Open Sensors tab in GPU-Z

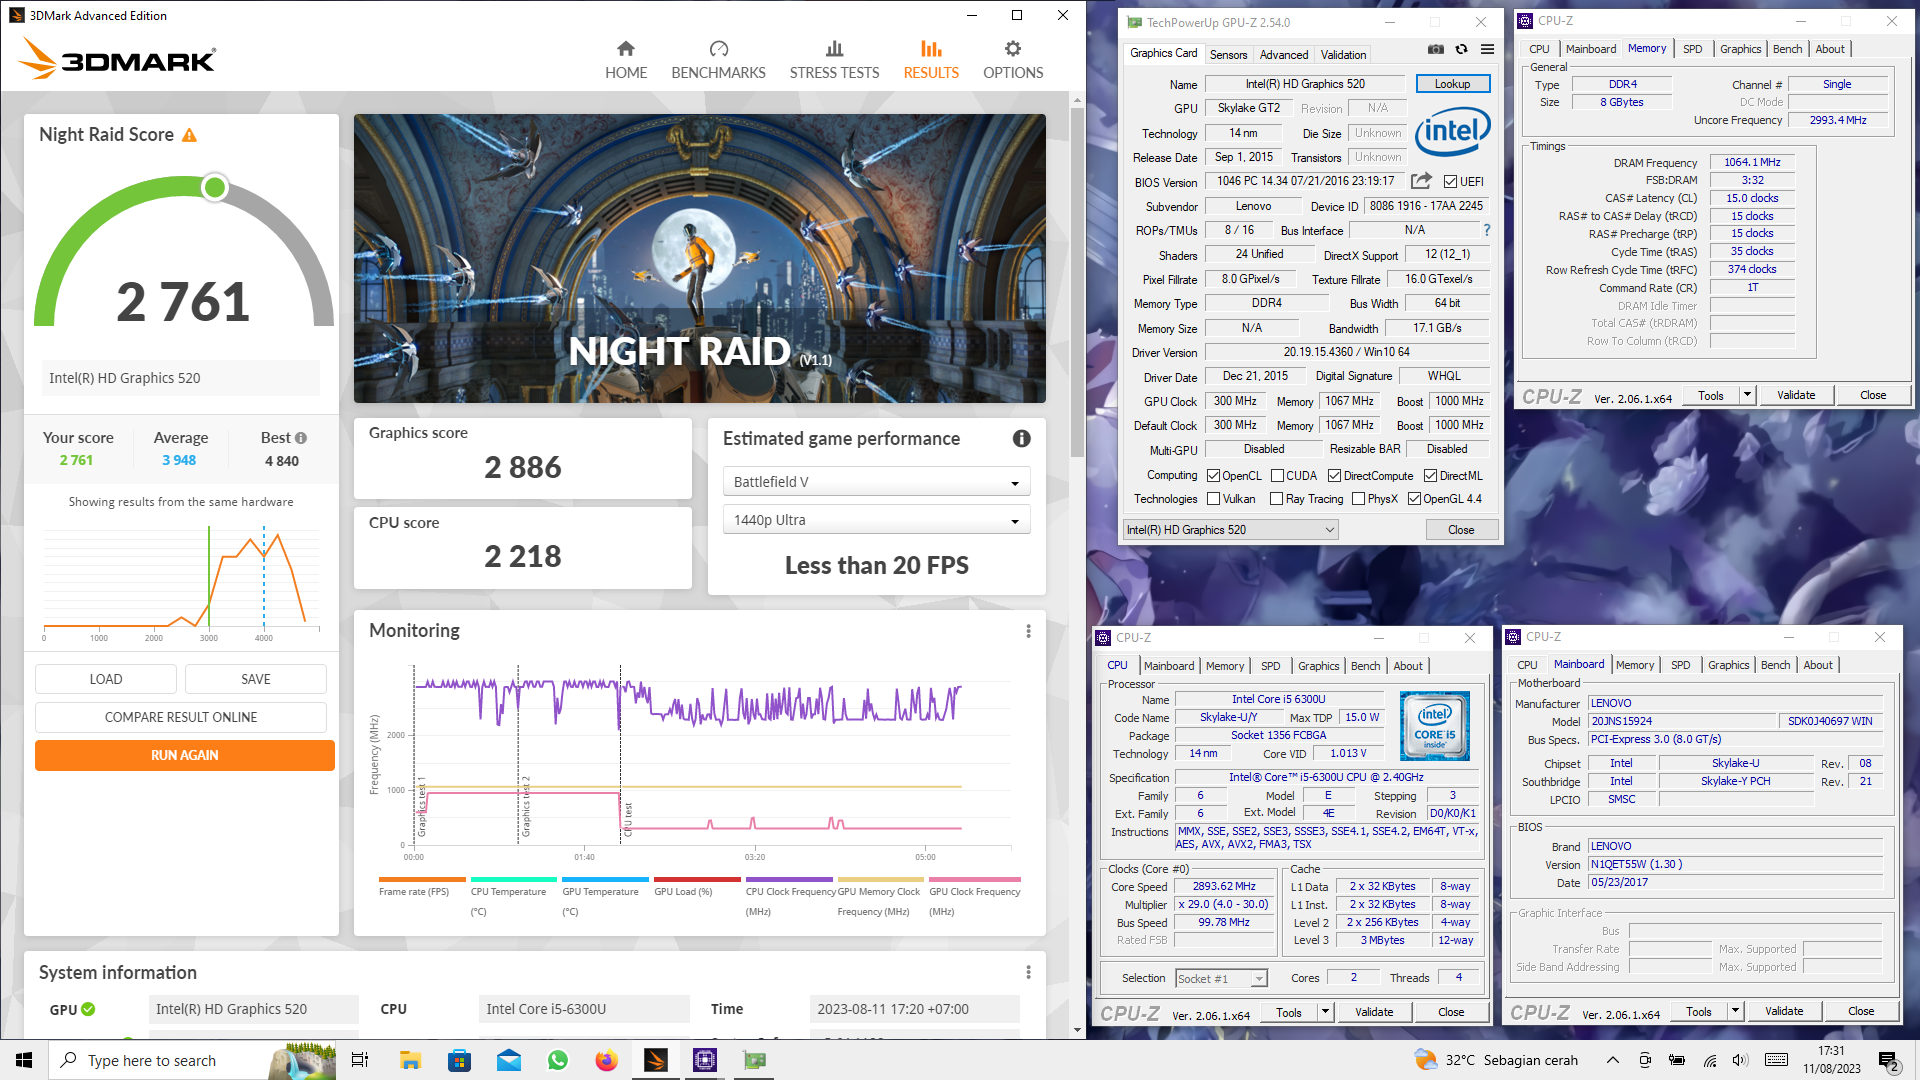coord(1228,55)
